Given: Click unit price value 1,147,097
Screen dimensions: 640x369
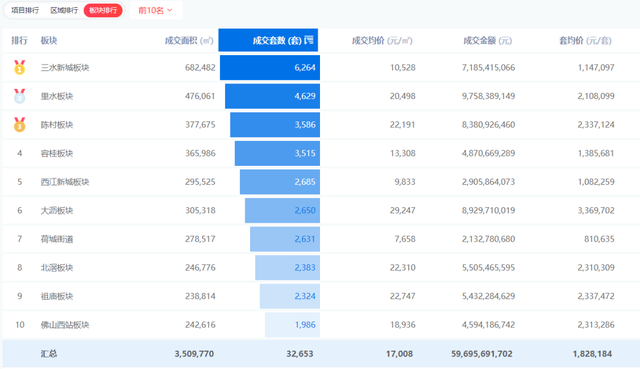Looking at the screenshot, I should tap(596, 67).
